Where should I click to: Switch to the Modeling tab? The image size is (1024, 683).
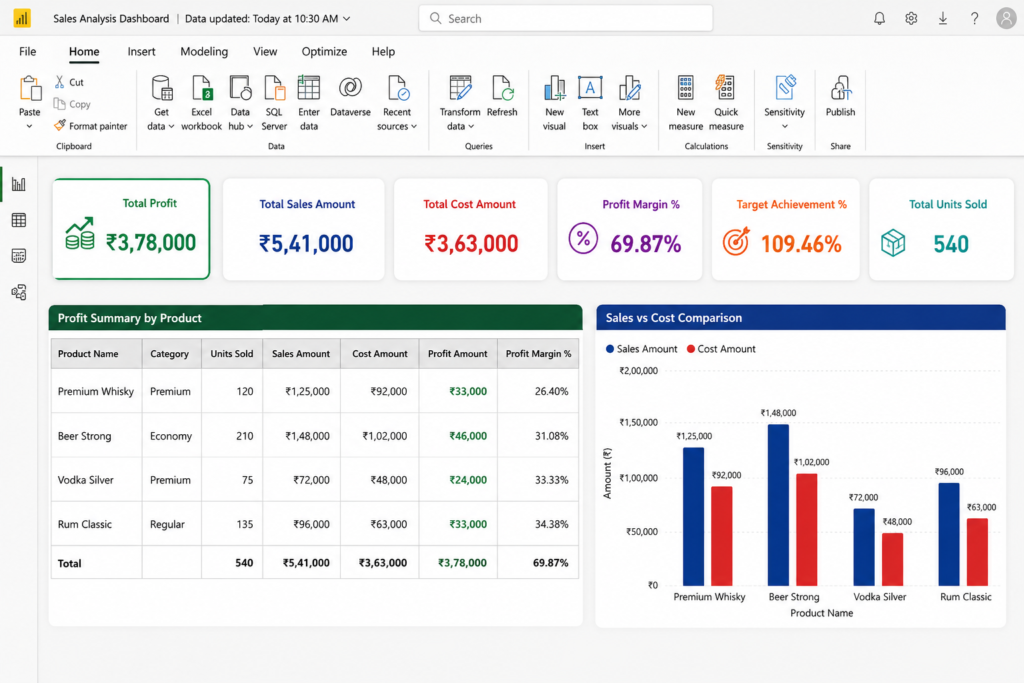[204, 52]
